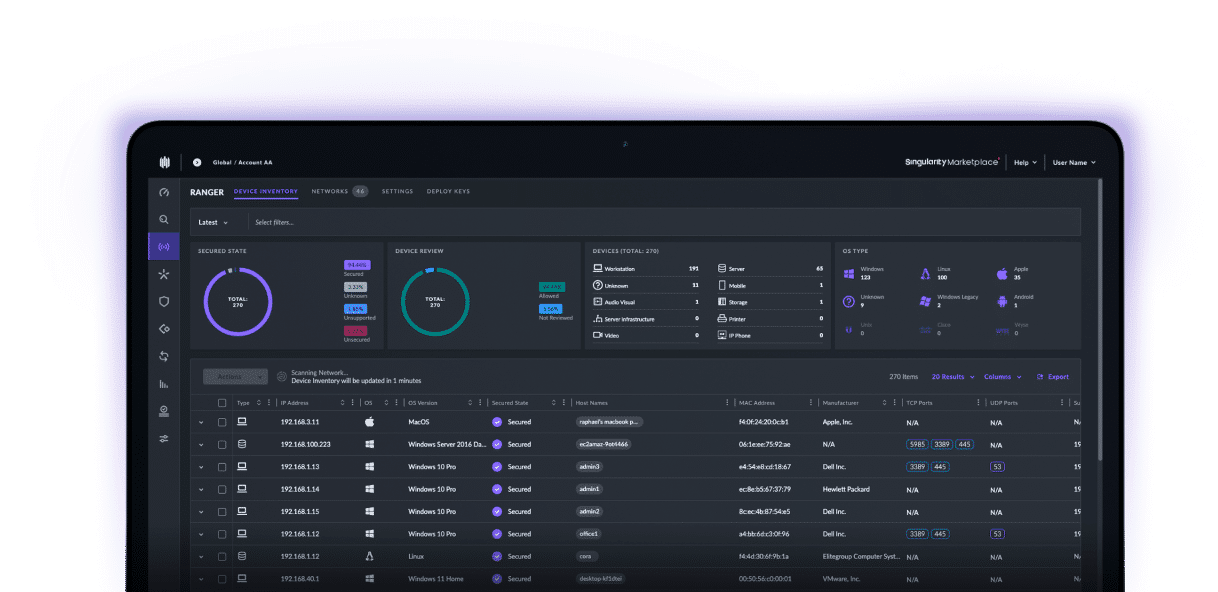Open the sync arrows sidebar icon
This screenshot has width=1218, height=592.
[164, 356]
